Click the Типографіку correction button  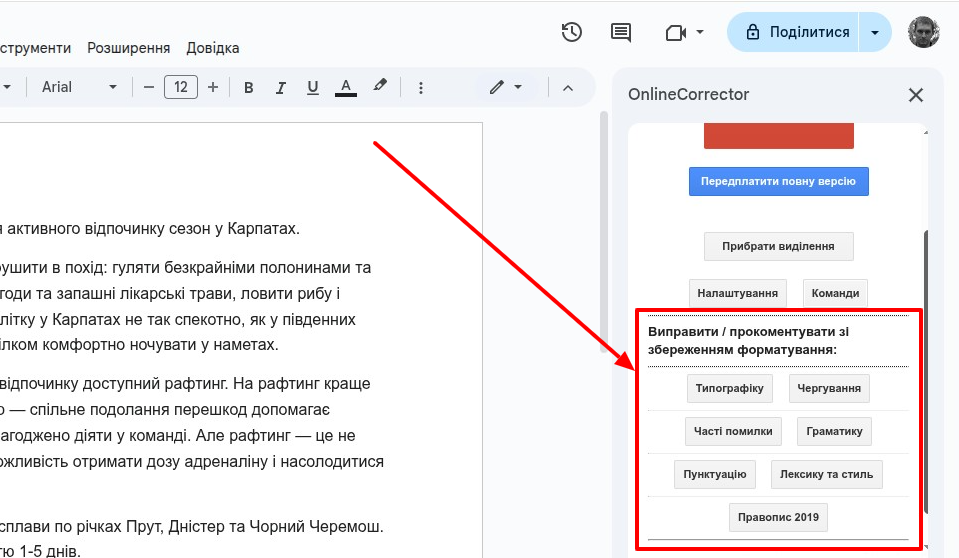(730, 389)
